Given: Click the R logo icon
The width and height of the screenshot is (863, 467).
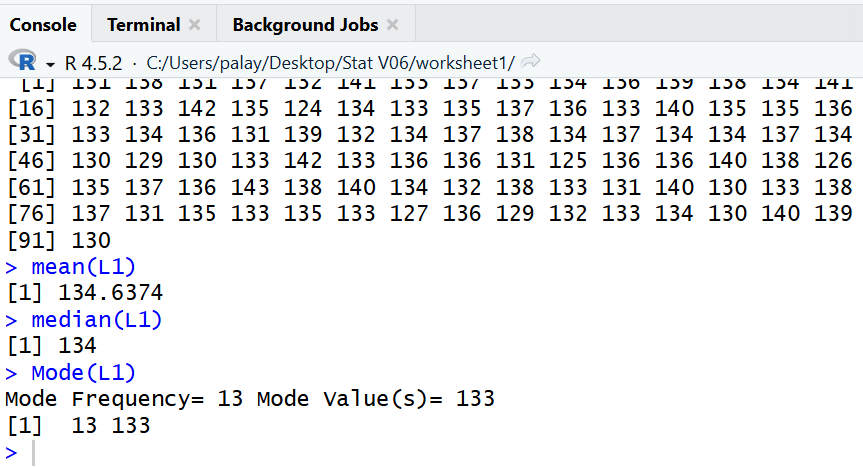Looking at the screenshot, I should point(22,61).
